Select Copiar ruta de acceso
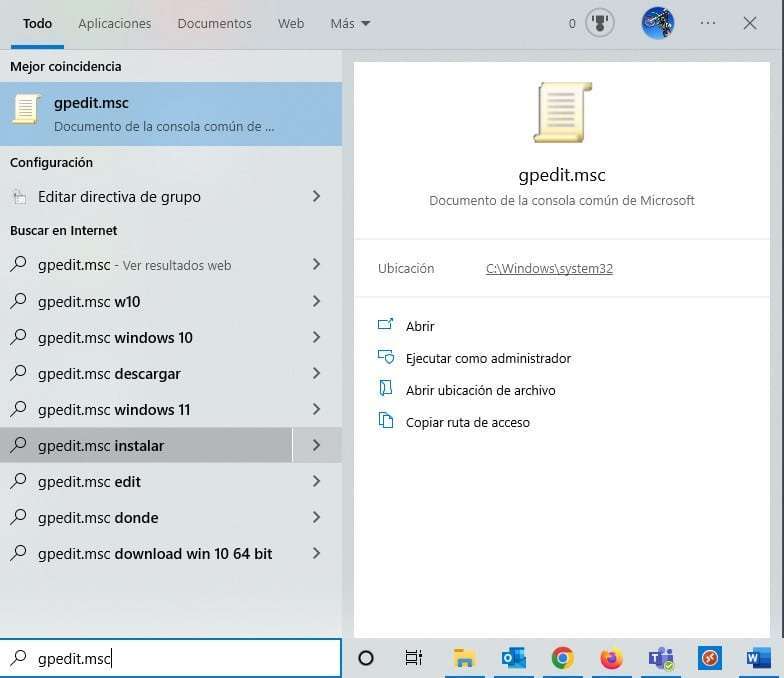The height and width of the screenshot is (678, 784). click(468, 422)
